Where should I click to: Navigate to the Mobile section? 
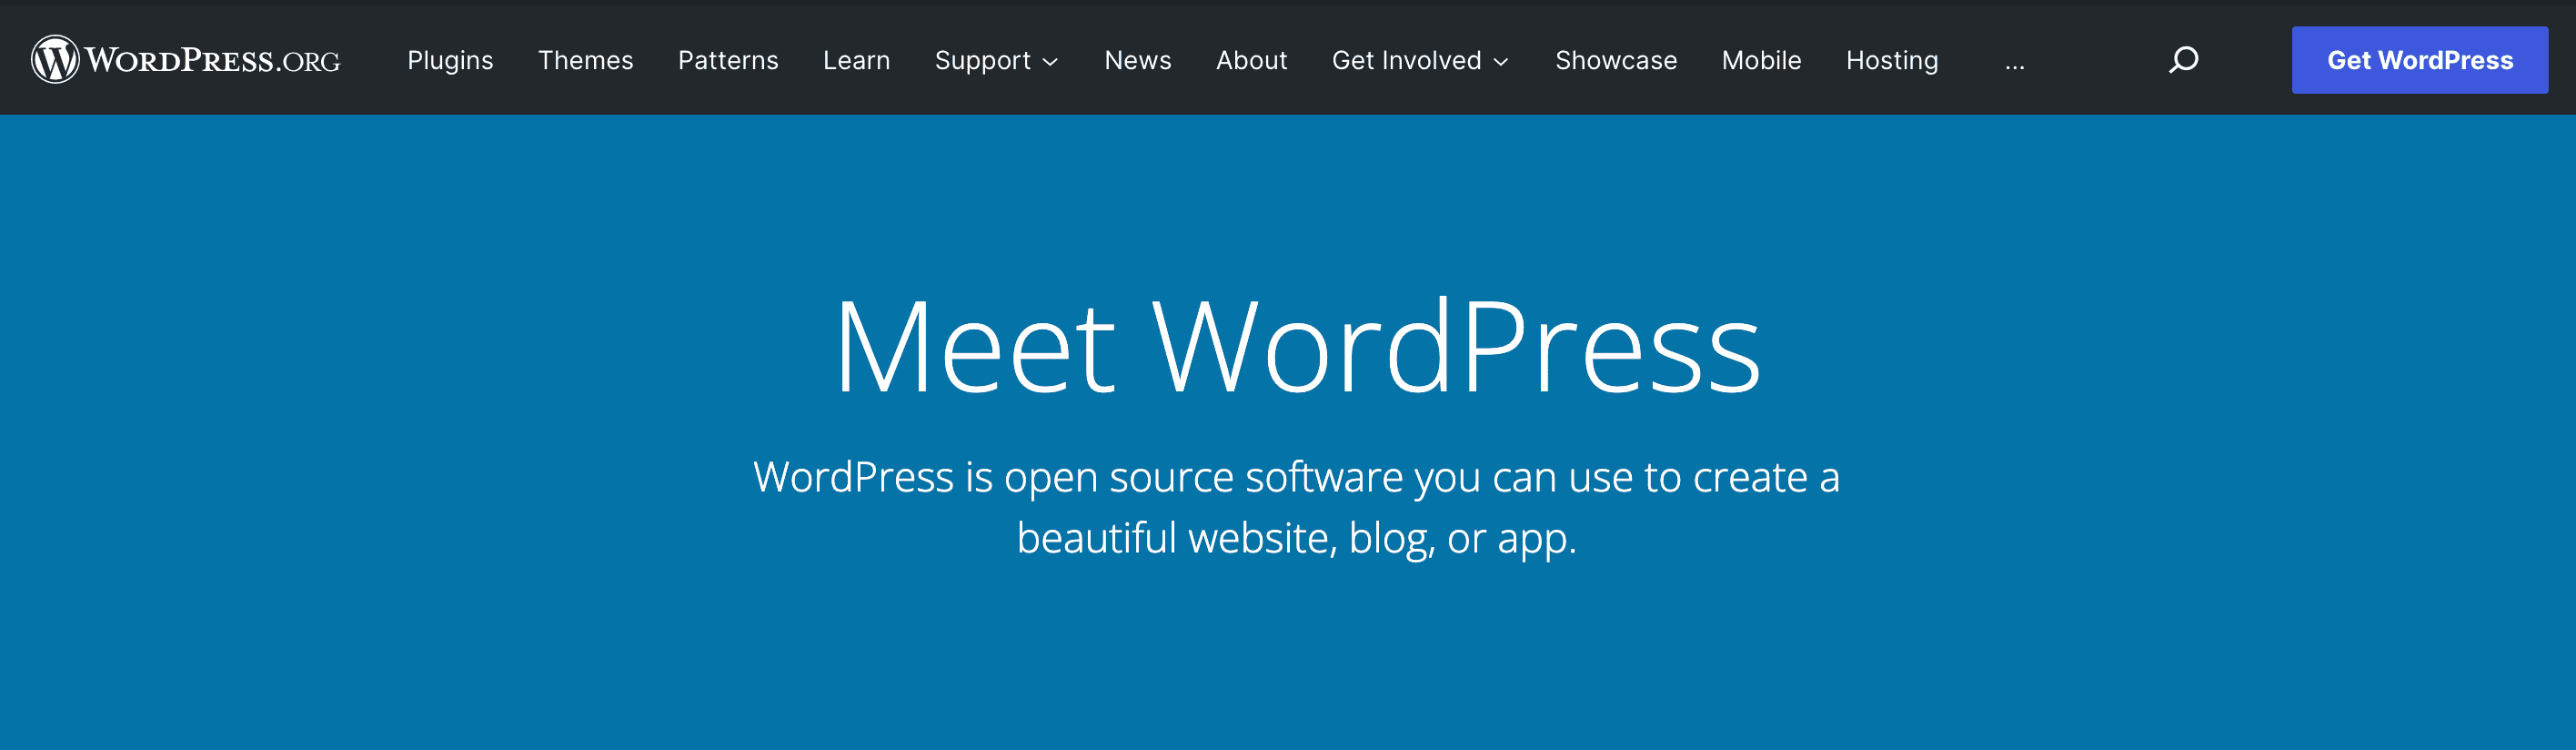coord(1760,60)
